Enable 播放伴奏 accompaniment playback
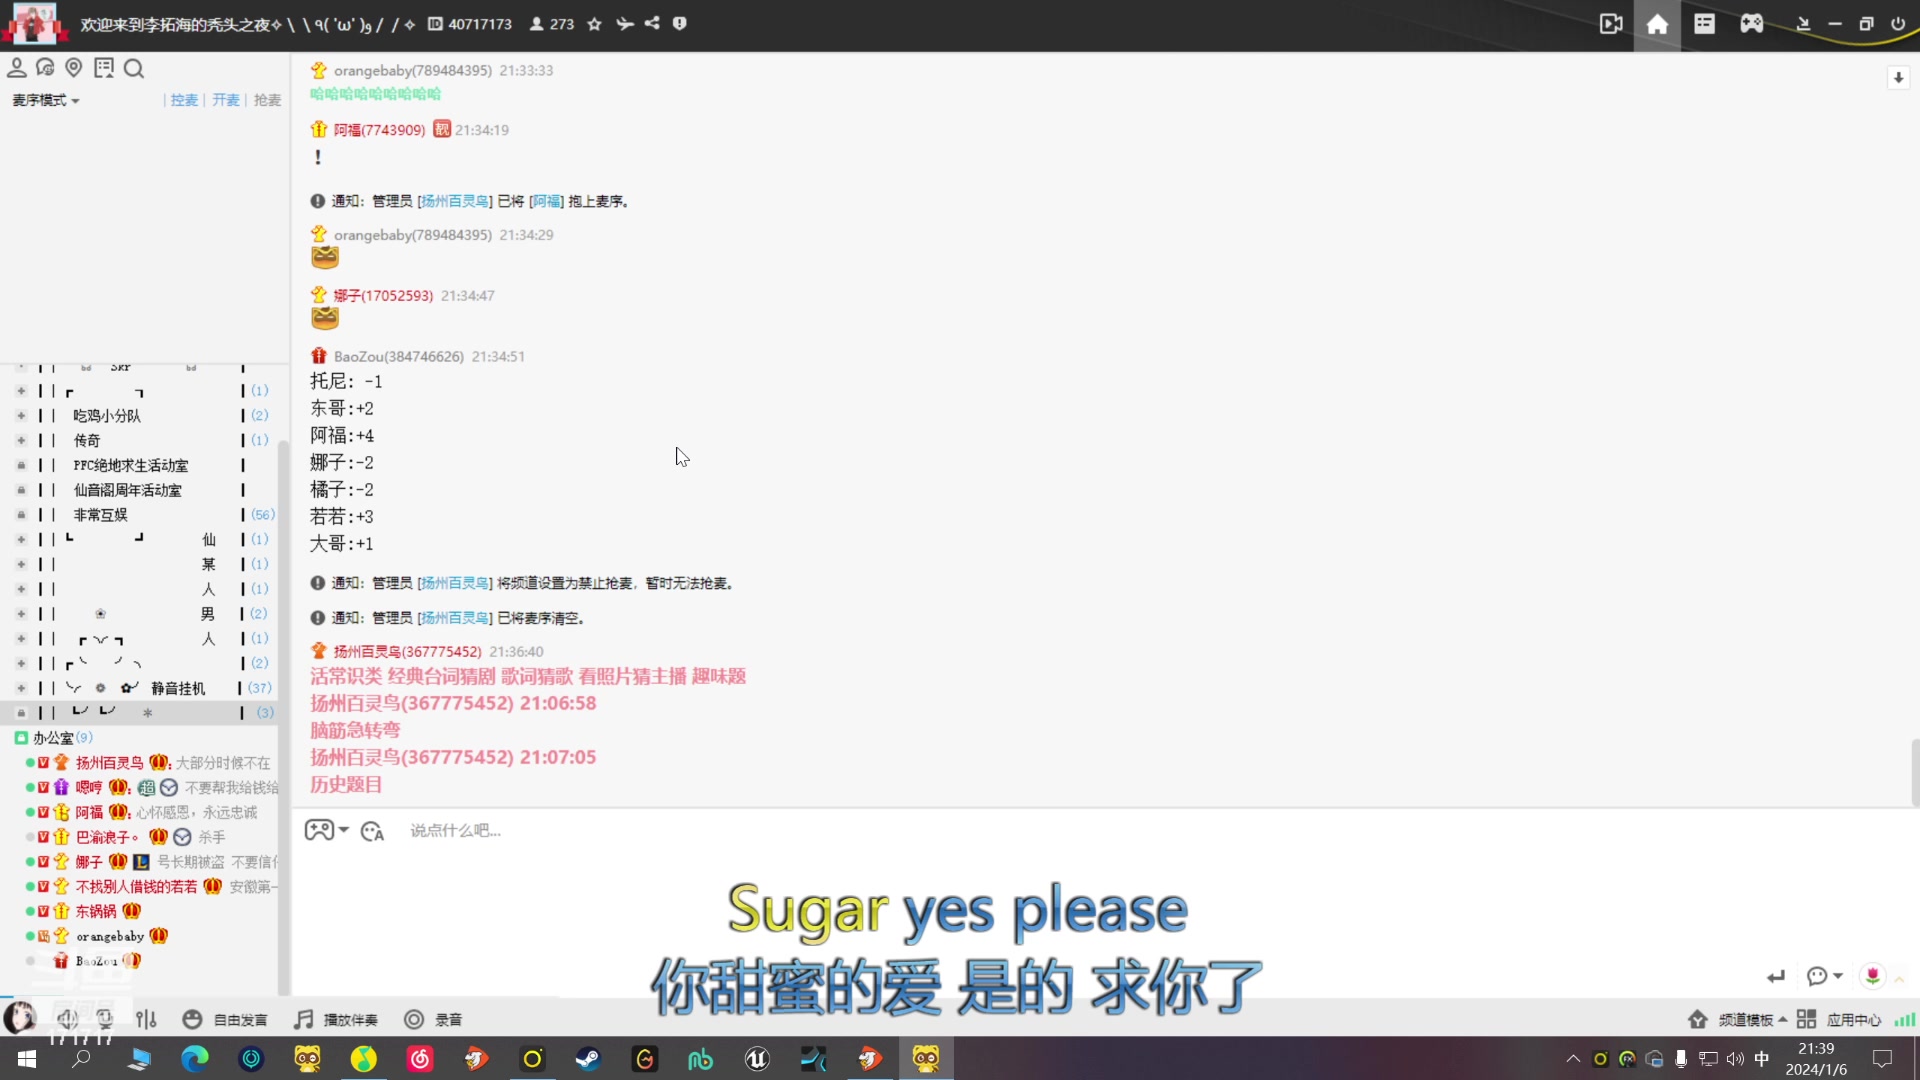Viewport: 1920px width, 1080px height. click(336, 1018)
